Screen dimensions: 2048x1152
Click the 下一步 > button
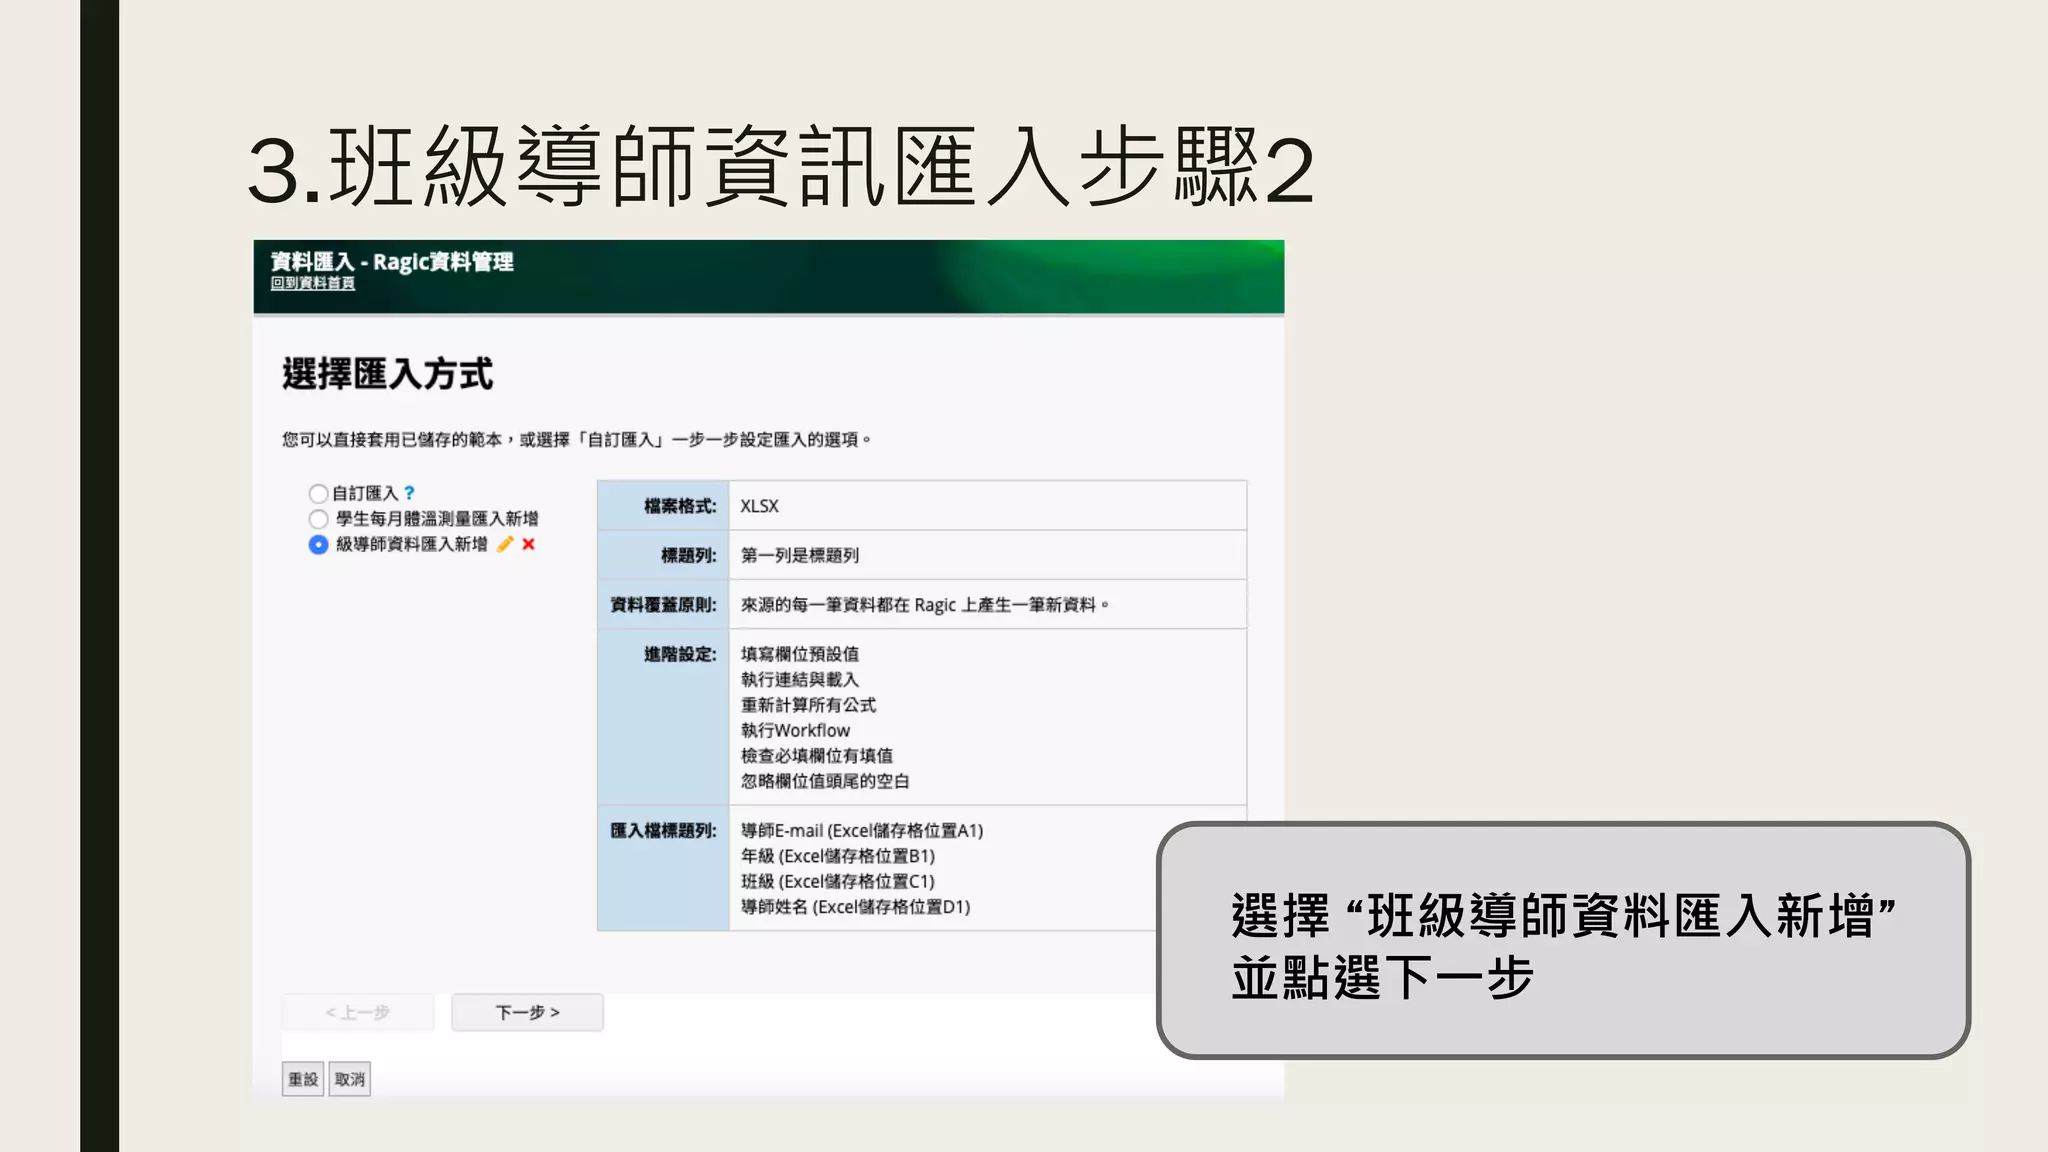(x=527, y=1012)
